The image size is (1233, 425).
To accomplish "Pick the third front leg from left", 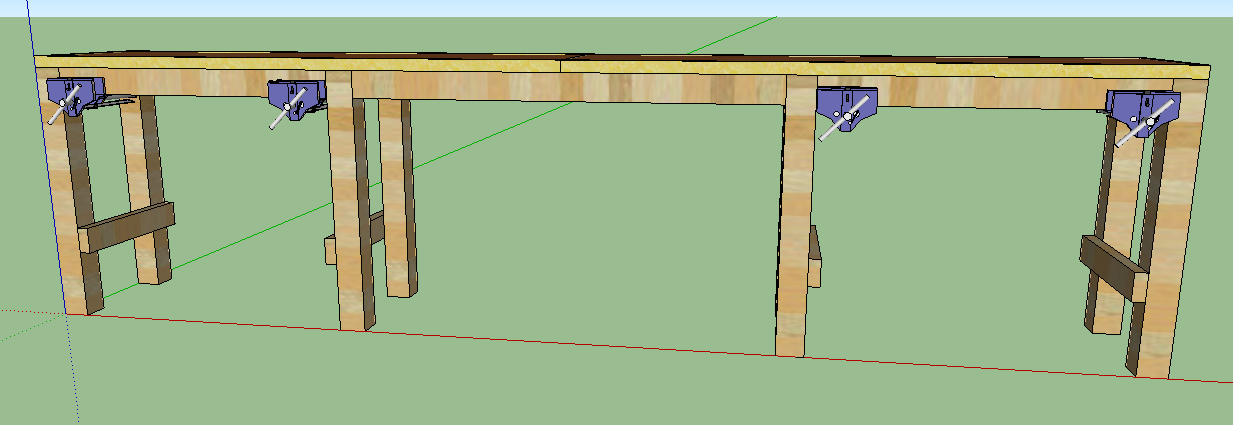I will tap(793, 250).
